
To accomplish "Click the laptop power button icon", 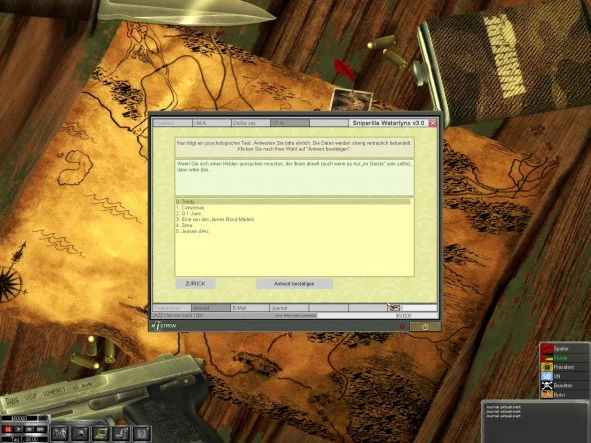I will coord(425,327).
